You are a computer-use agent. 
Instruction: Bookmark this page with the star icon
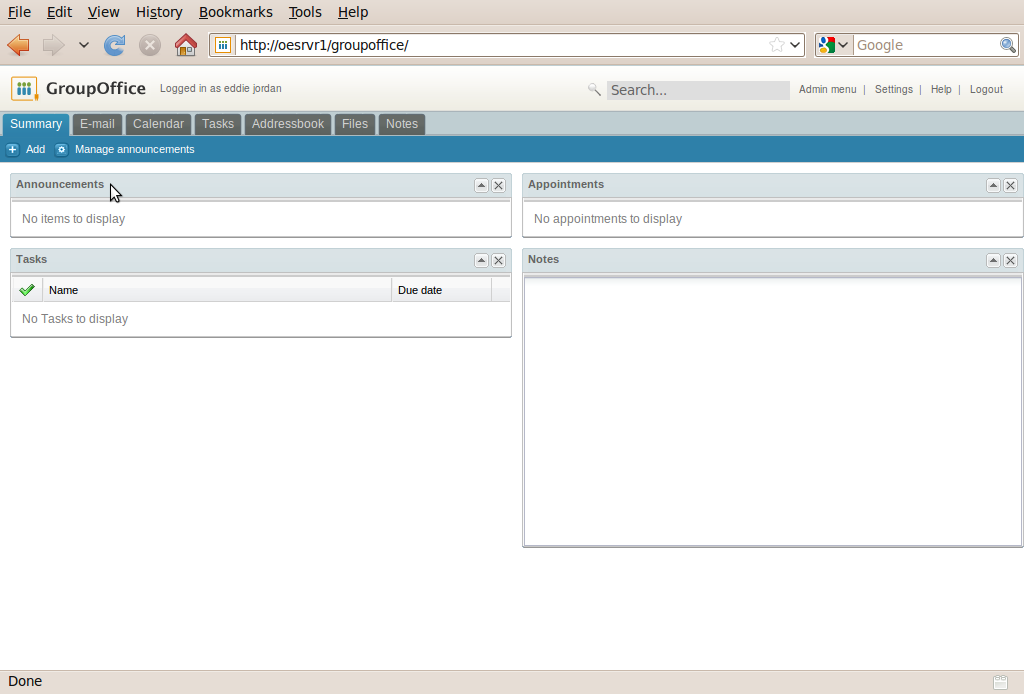[x=776, y=45]
